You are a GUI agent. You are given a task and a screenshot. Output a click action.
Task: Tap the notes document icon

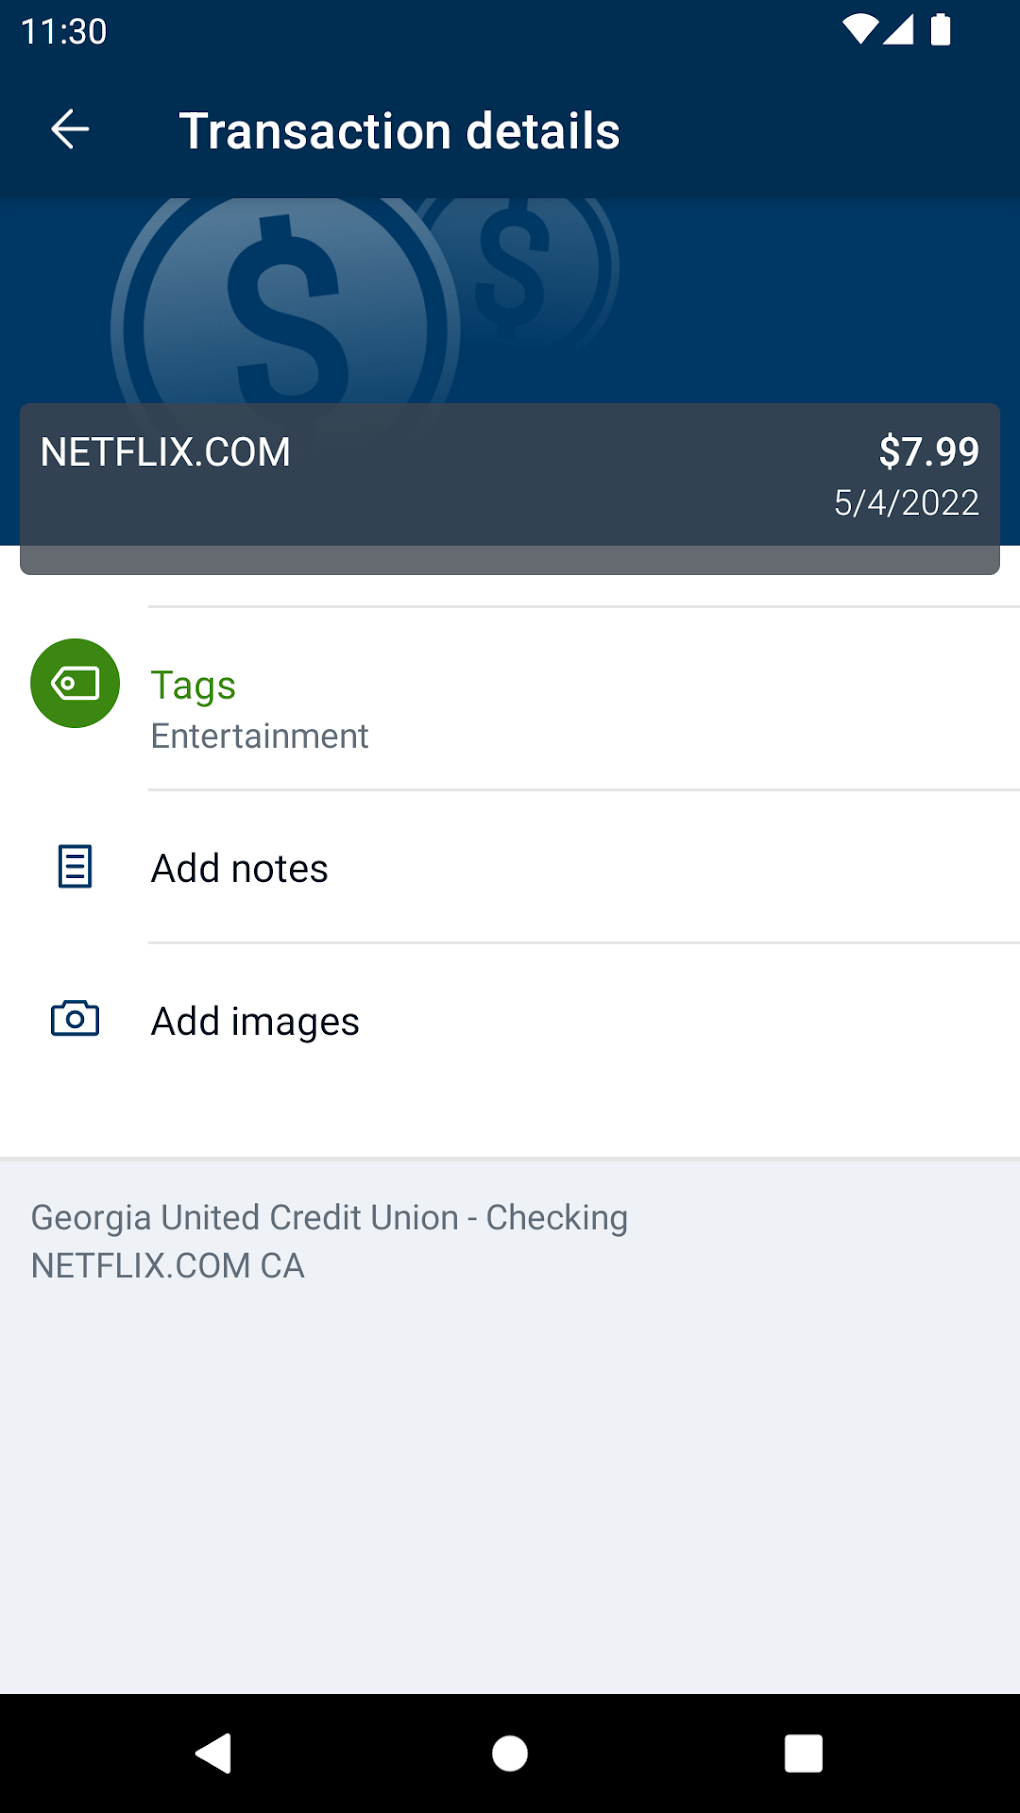75,867
